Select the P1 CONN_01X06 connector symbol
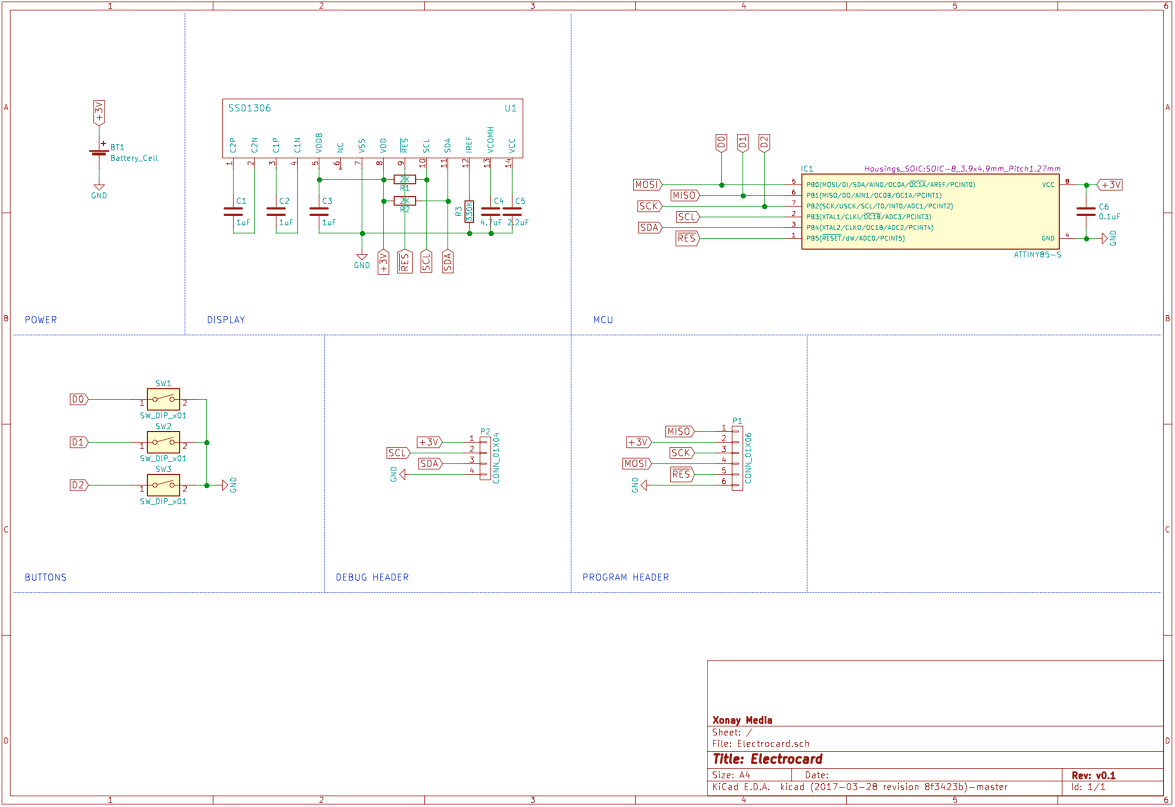This screenshot has width=1175, height=807. pyautogui.click(x=738, y=456)
